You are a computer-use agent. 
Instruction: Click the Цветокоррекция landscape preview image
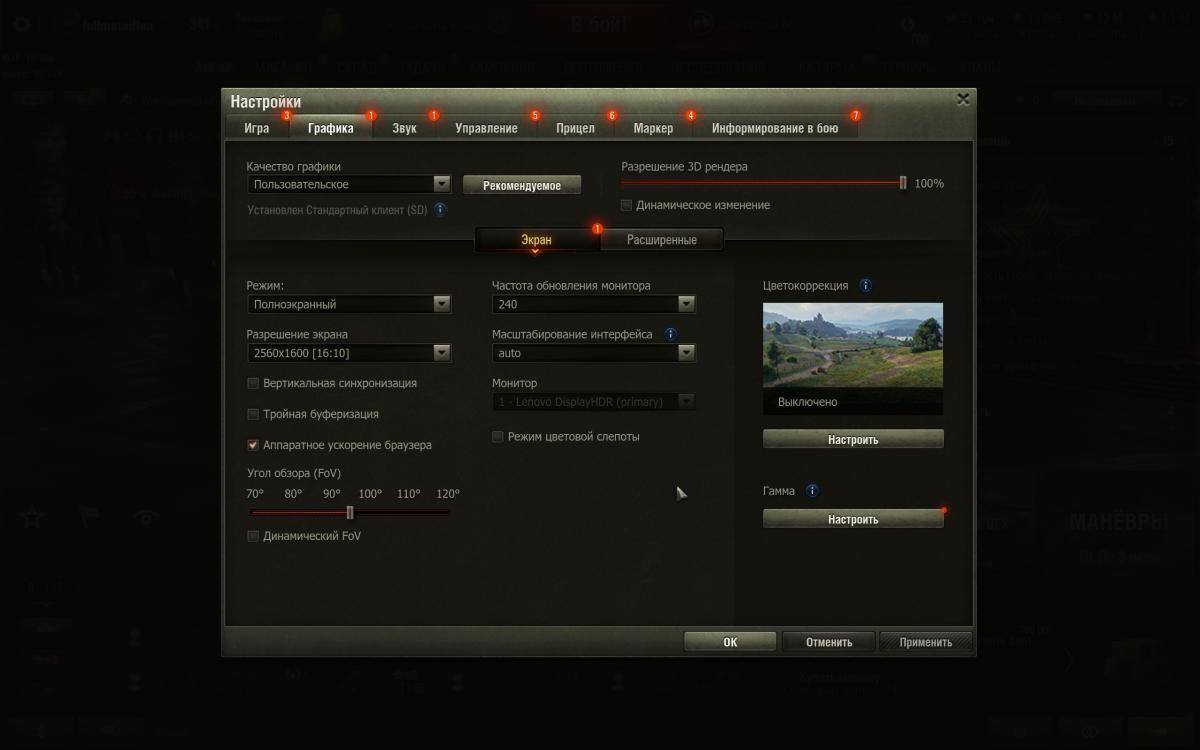(x=852, y=345)
